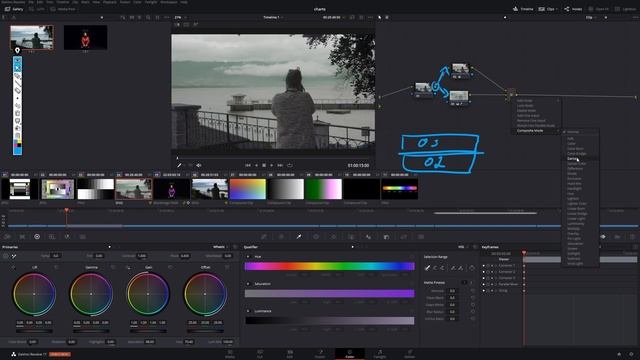Image resolution: width=640 pixels, height=360 pixels.
Task: Choose Multiply composite mode
Action: (573, 229)
